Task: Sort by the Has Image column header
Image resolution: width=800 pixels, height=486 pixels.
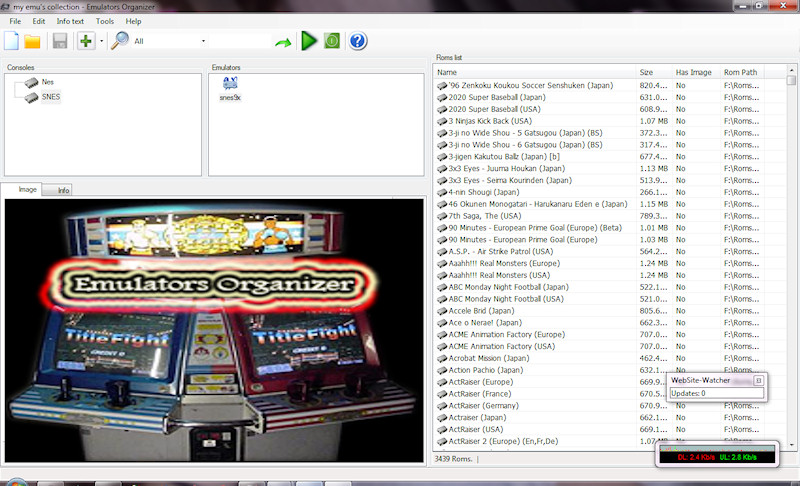Action: point(696,72)
